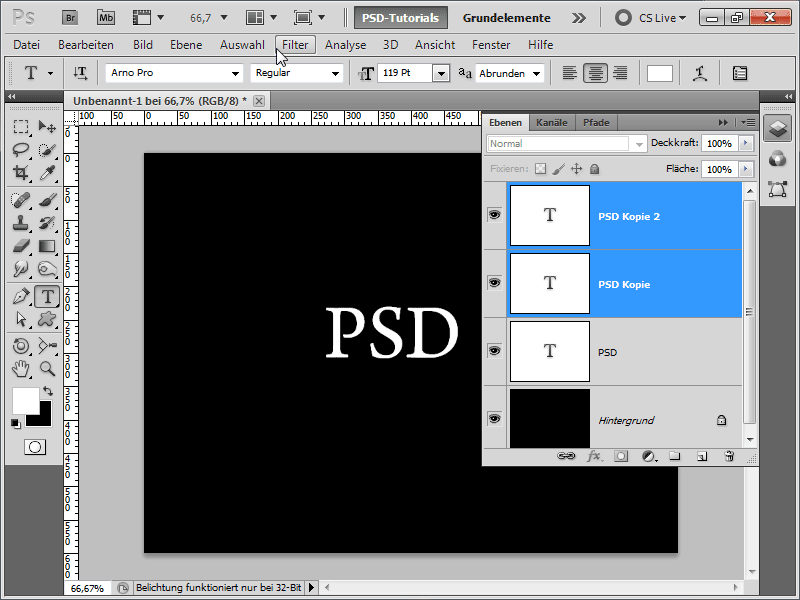Select the History Brush tool
This screenshot has height=600, width=800.
[47, 223]
